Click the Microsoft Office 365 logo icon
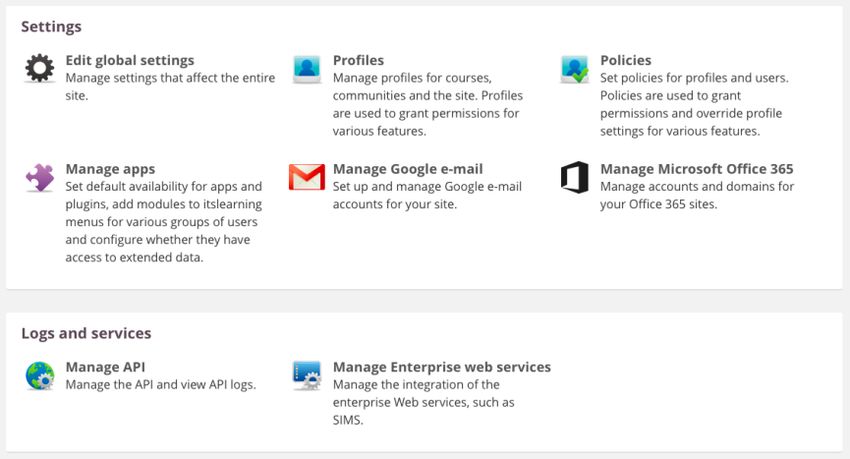This screenshot has width=850, height=459. tap(575, 177)
